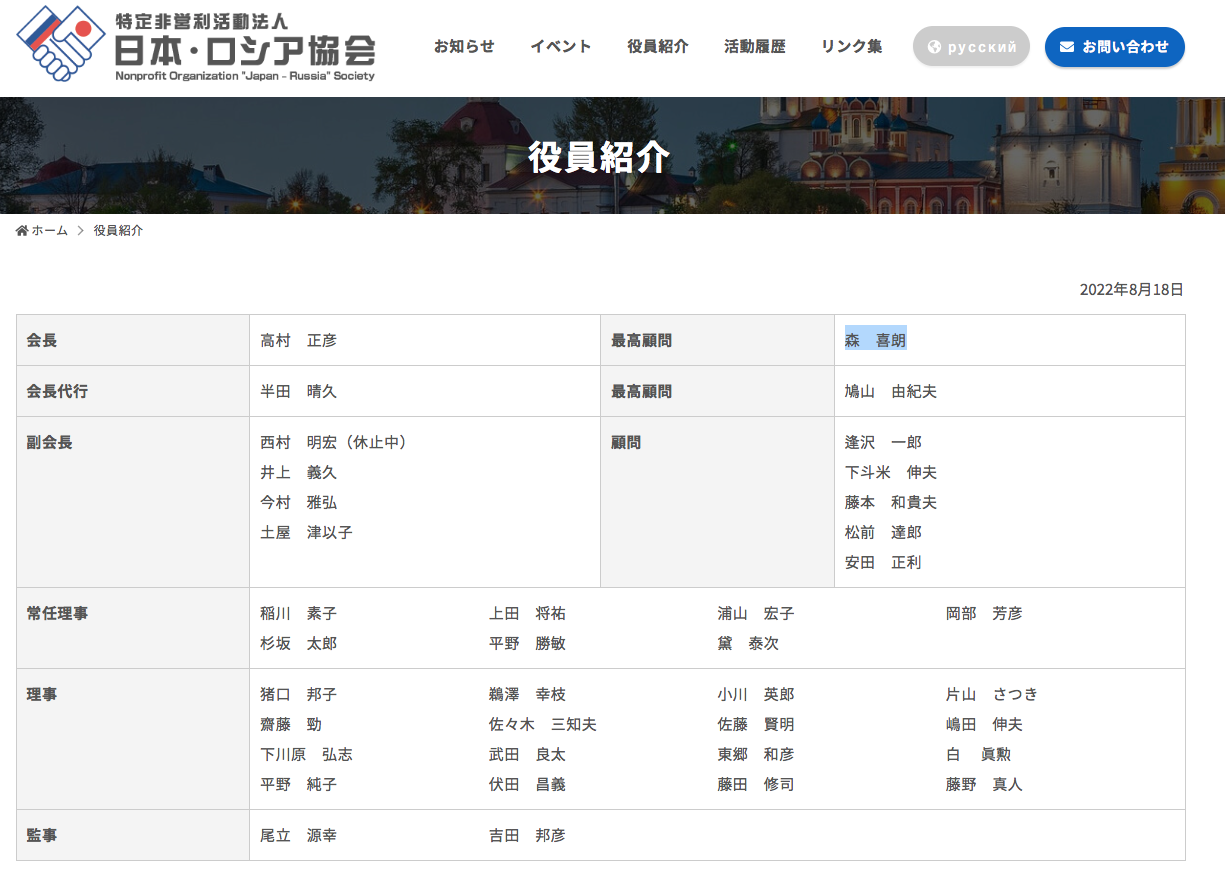Select the name 上田 将祐
The image size is (1225, 883).
(x=527, y=613)
